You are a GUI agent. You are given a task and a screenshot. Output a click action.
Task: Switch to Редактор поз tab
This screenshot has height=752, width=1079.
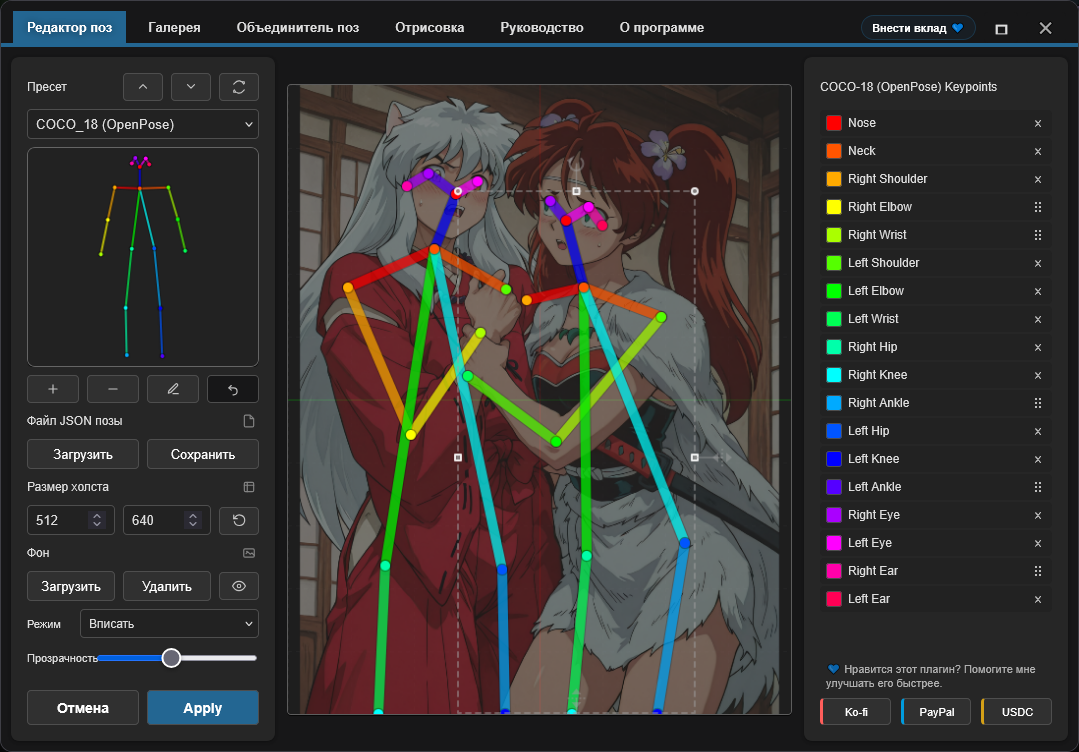70,28
